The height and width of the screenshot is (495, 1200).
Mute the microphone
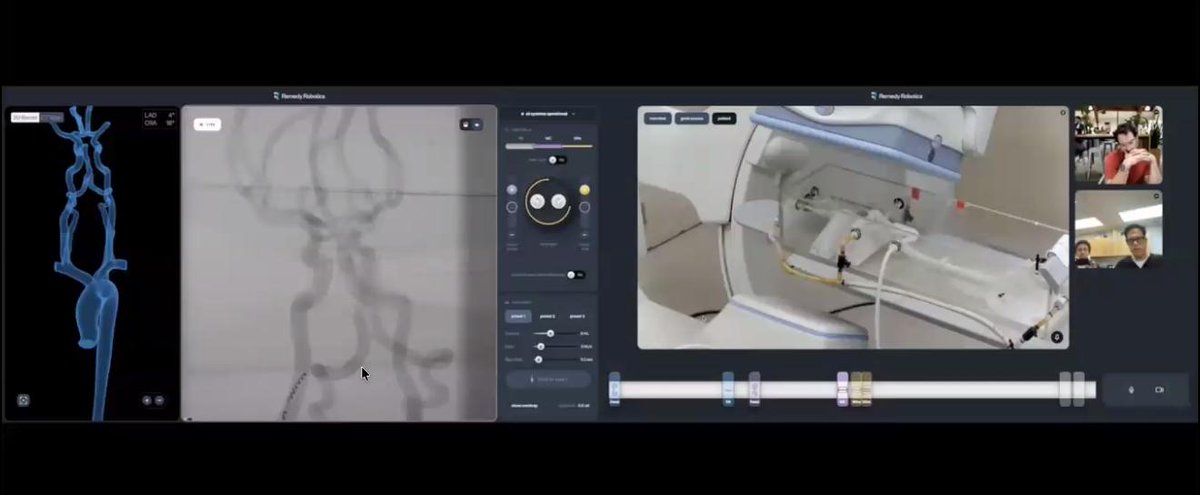click(x=1131, y=389)
